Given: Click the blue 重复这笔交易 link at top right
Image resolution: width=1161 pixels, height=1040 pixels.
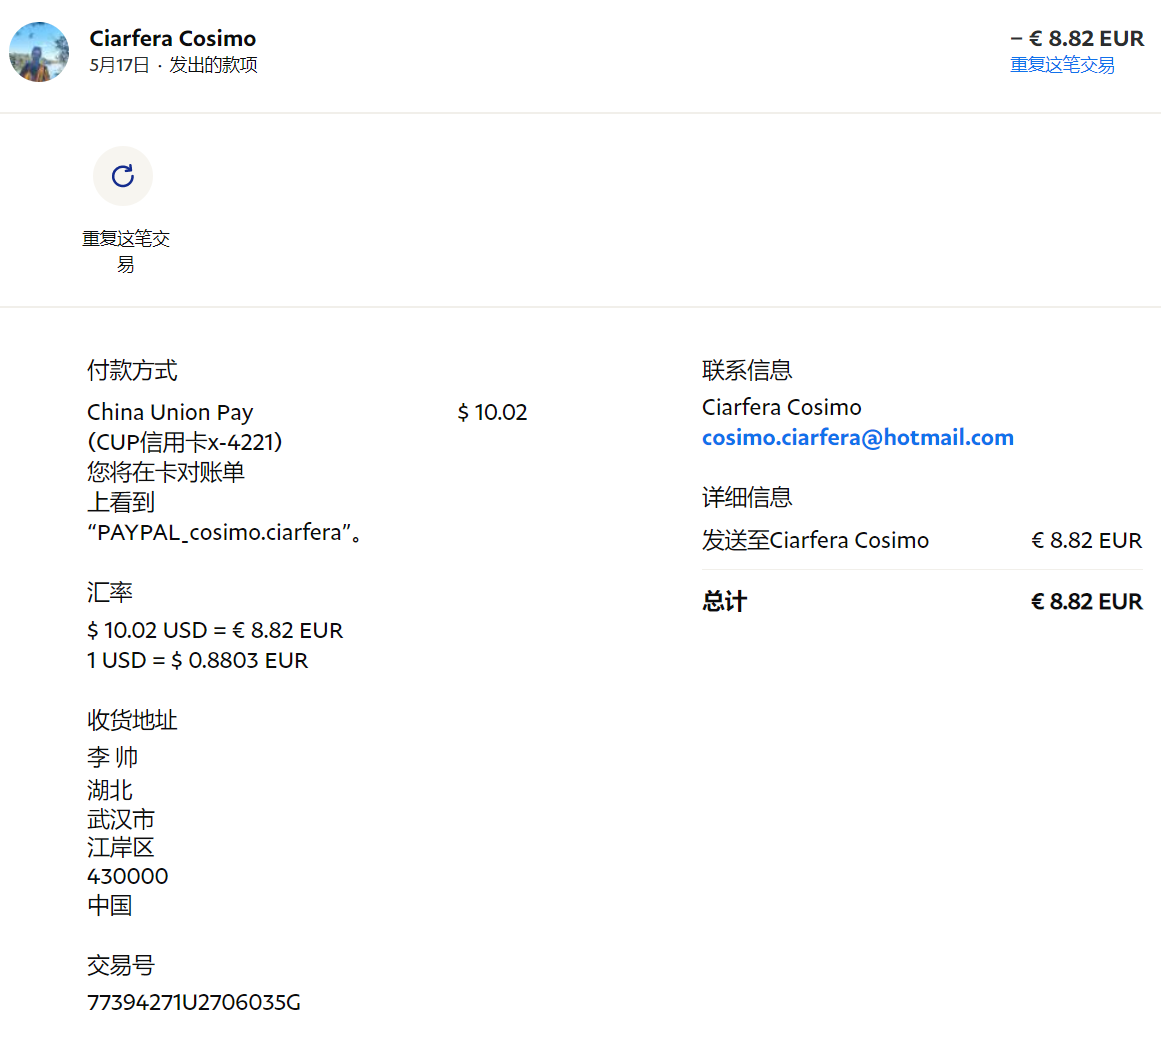Looking at the screenshot, I should click(x=1062, y=65).
